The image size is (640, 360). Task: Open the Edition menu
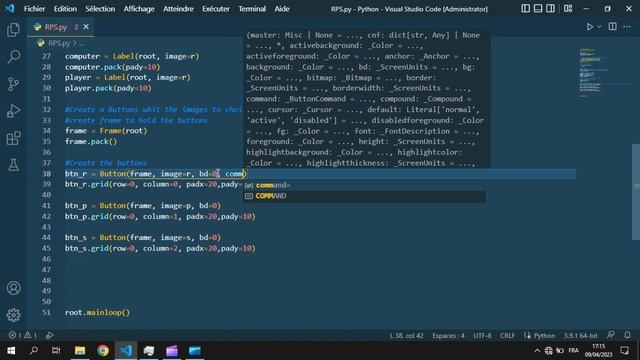(65, 9)
